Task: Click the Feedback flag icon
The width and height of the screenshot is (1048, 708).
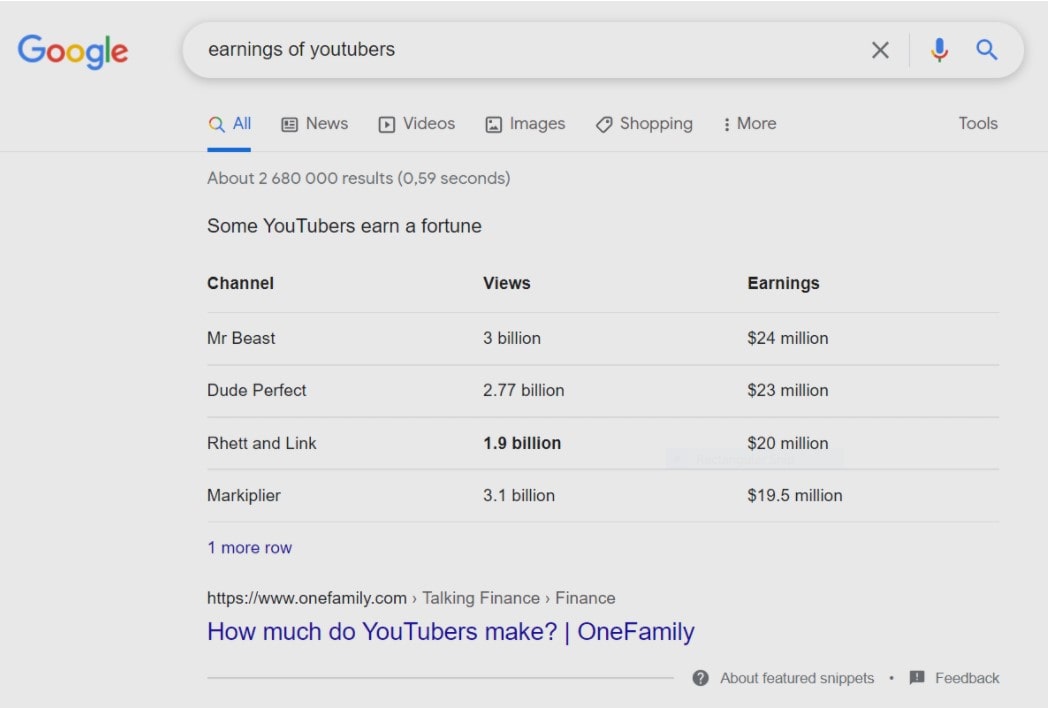Action: (x=917, y=677)
